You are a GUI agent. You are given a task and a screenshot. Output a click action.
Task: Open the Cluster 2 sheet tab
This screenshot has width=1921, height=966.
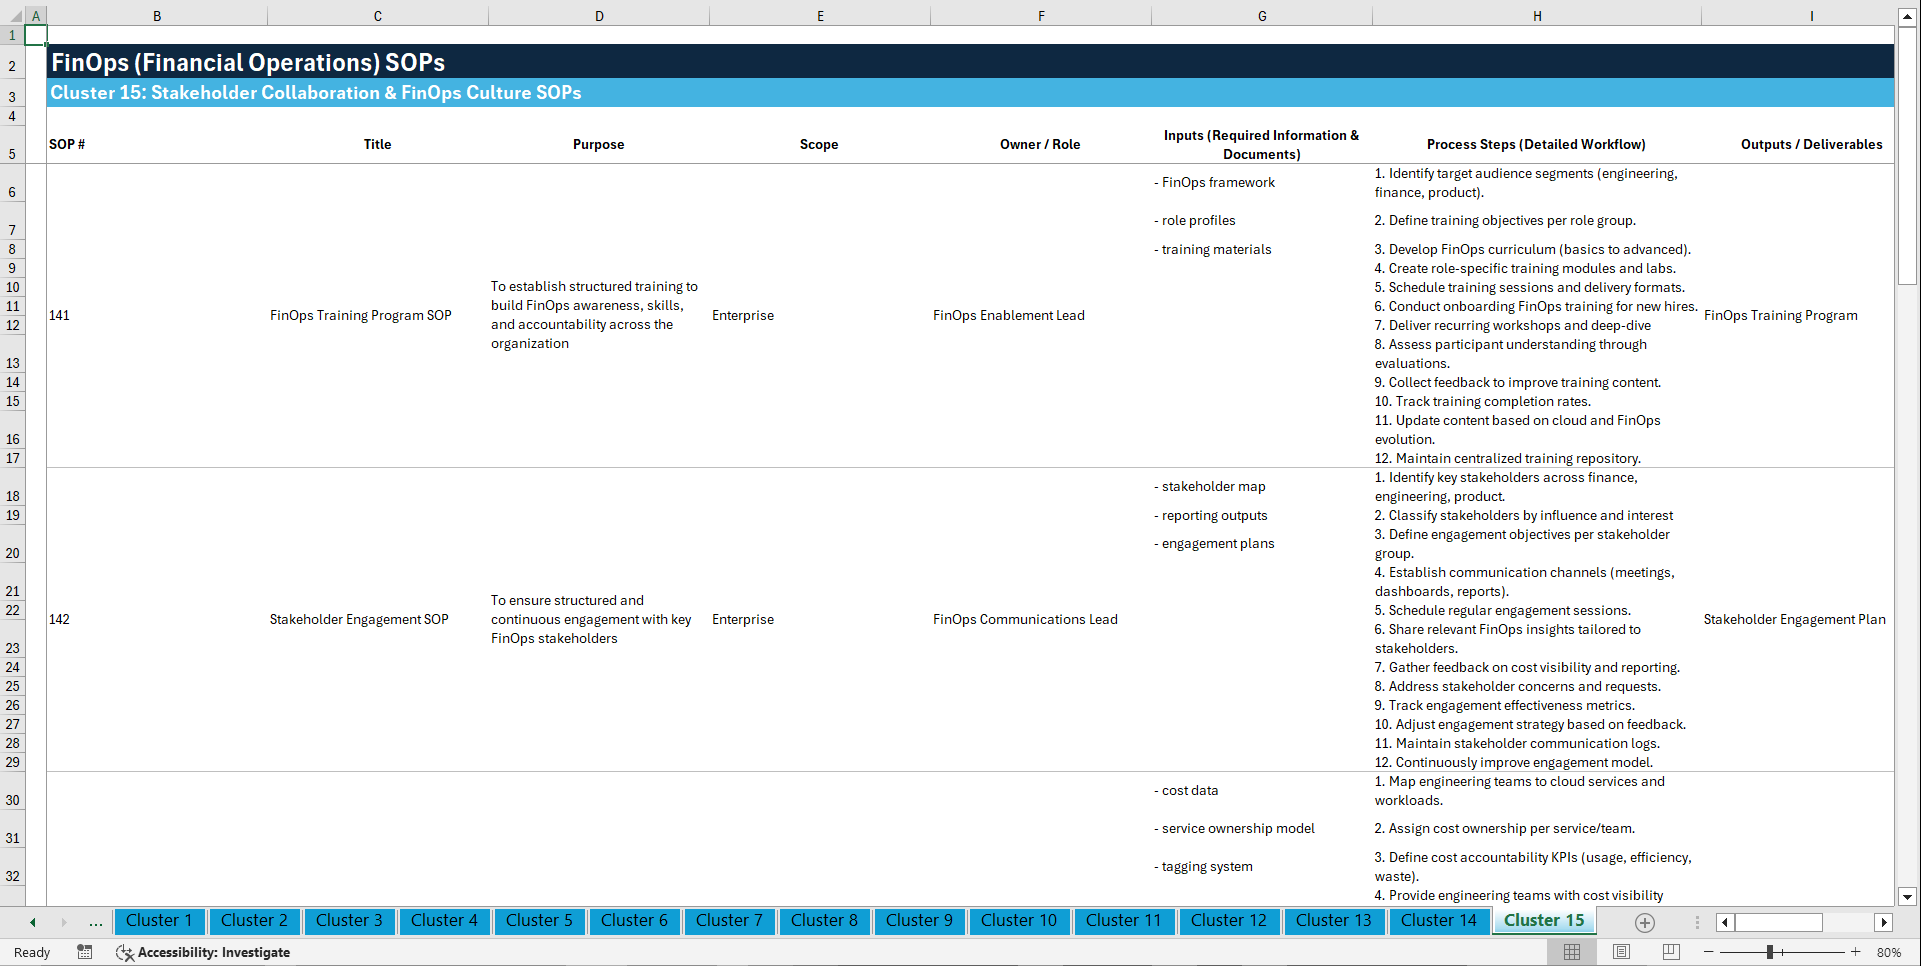(x=254, y=921)
